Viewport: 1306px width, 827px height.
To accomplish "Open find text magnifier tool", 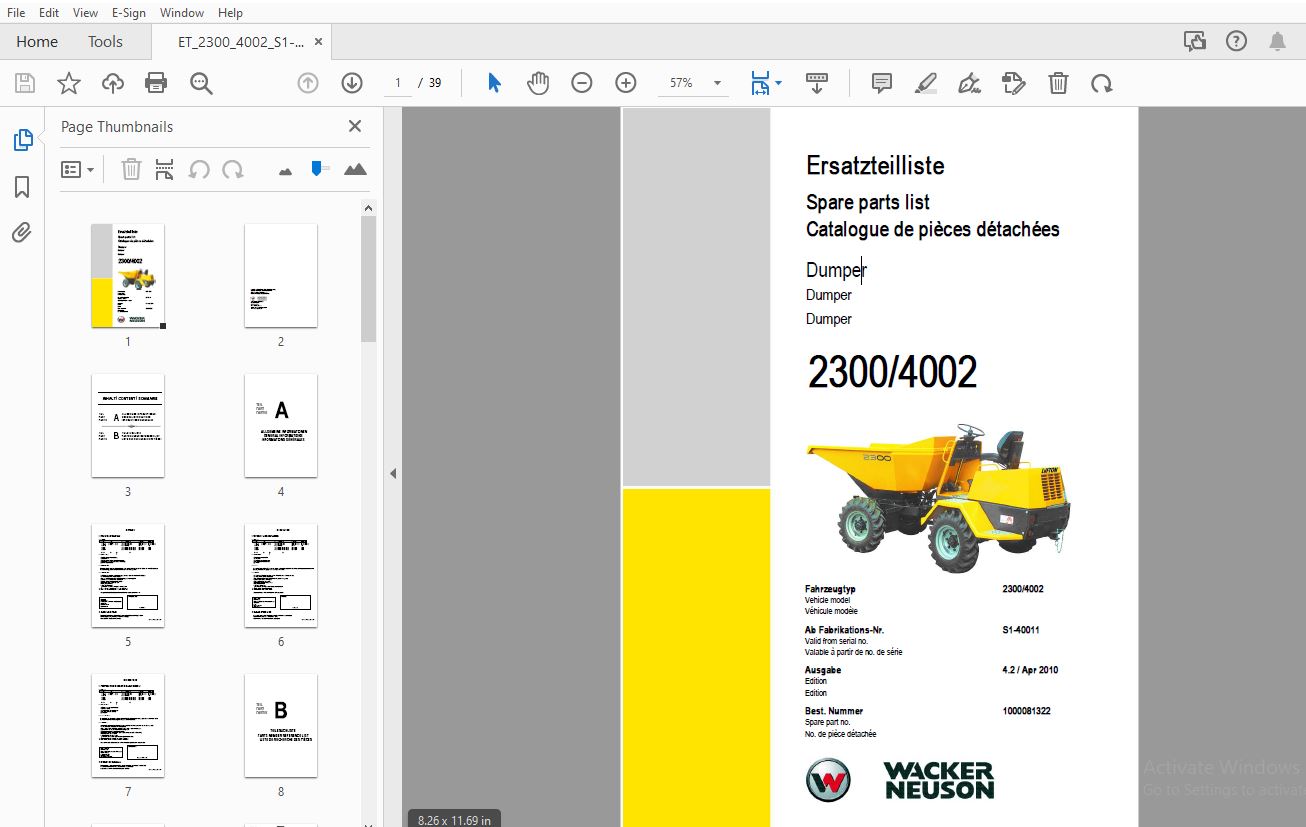I will (202, 83).
